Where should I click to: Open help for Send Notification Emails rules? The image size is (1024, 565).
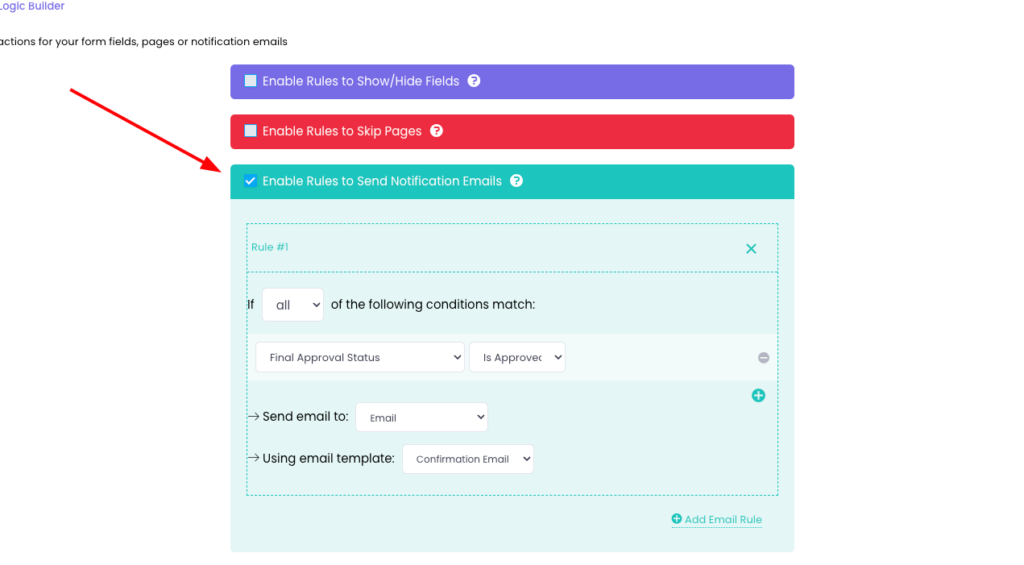516,181
